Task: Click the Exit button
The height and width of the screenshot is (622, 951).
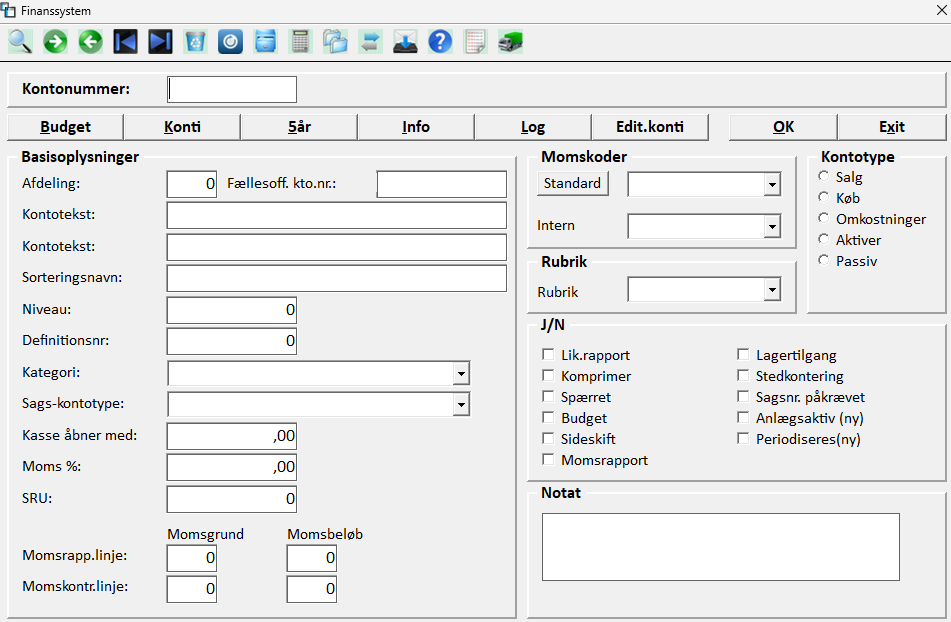Action: tap(892, 127)
